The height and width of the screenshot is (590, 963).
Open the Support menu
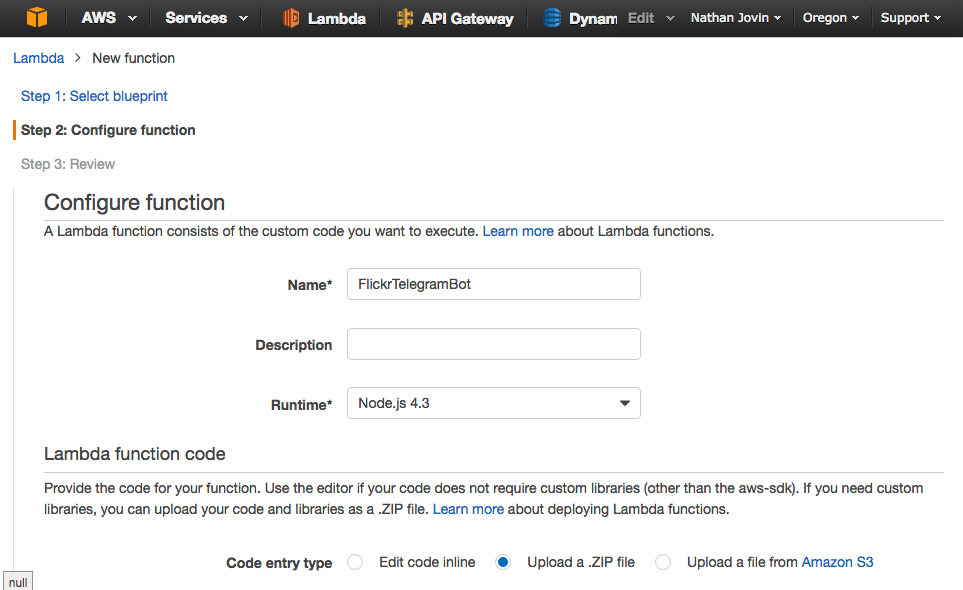[910, 18]
